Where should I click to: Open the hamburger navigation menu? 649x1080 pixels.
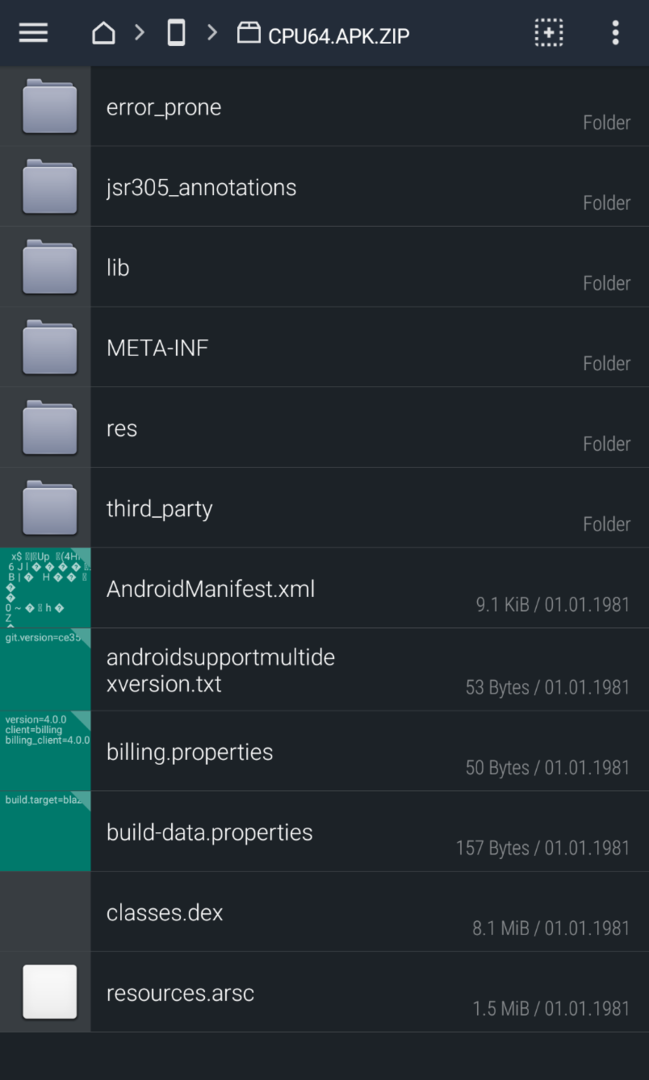(x=33, y=33)
